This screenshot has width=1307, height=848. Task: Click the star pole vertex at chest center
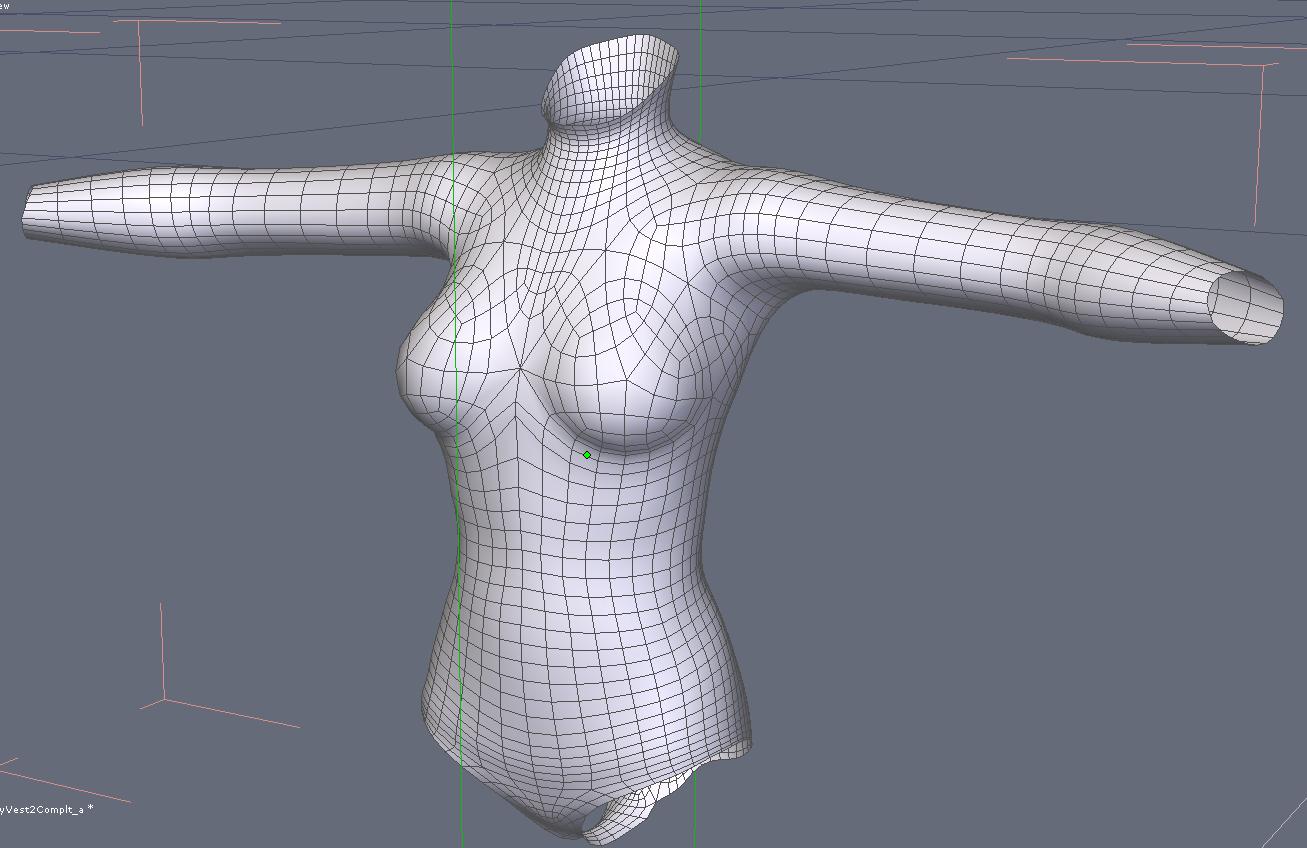(x=520, y=369)
